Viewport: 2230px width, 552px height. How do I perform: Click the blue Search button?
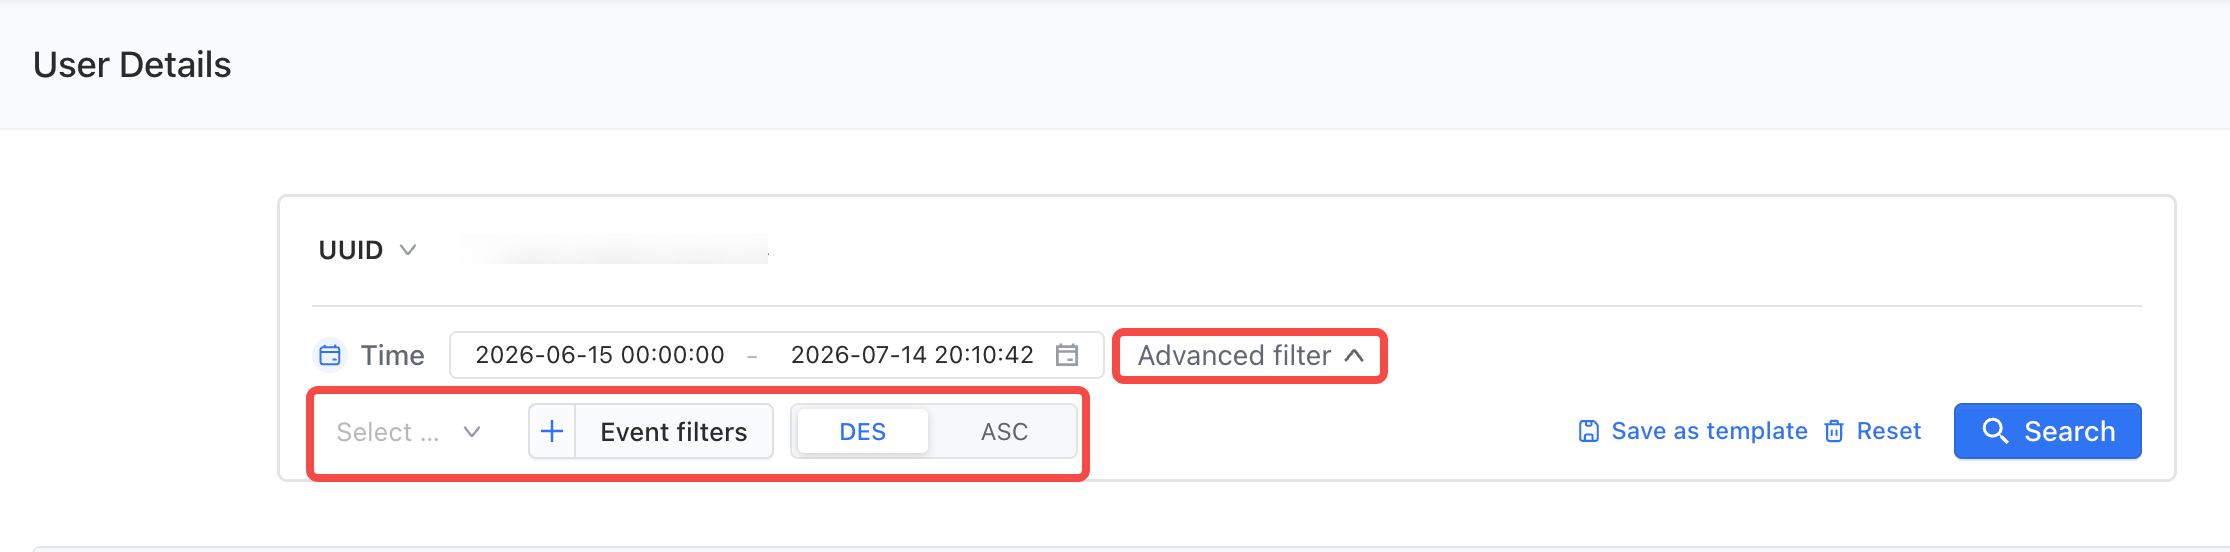click(2047, 431)
